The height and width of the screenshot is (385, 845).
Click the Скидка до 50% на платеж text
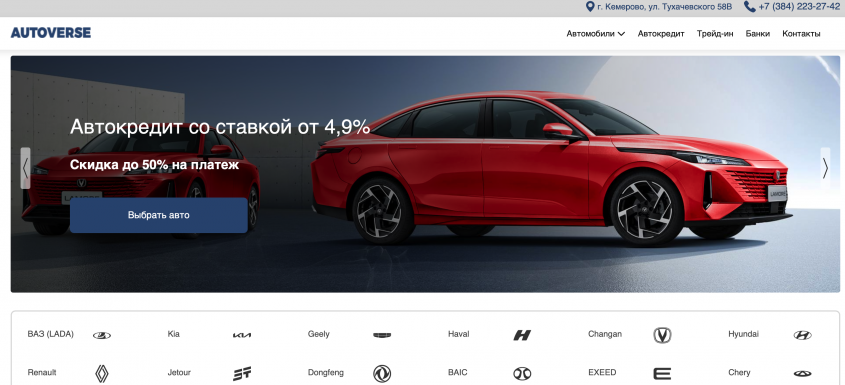tap(154, 165)
